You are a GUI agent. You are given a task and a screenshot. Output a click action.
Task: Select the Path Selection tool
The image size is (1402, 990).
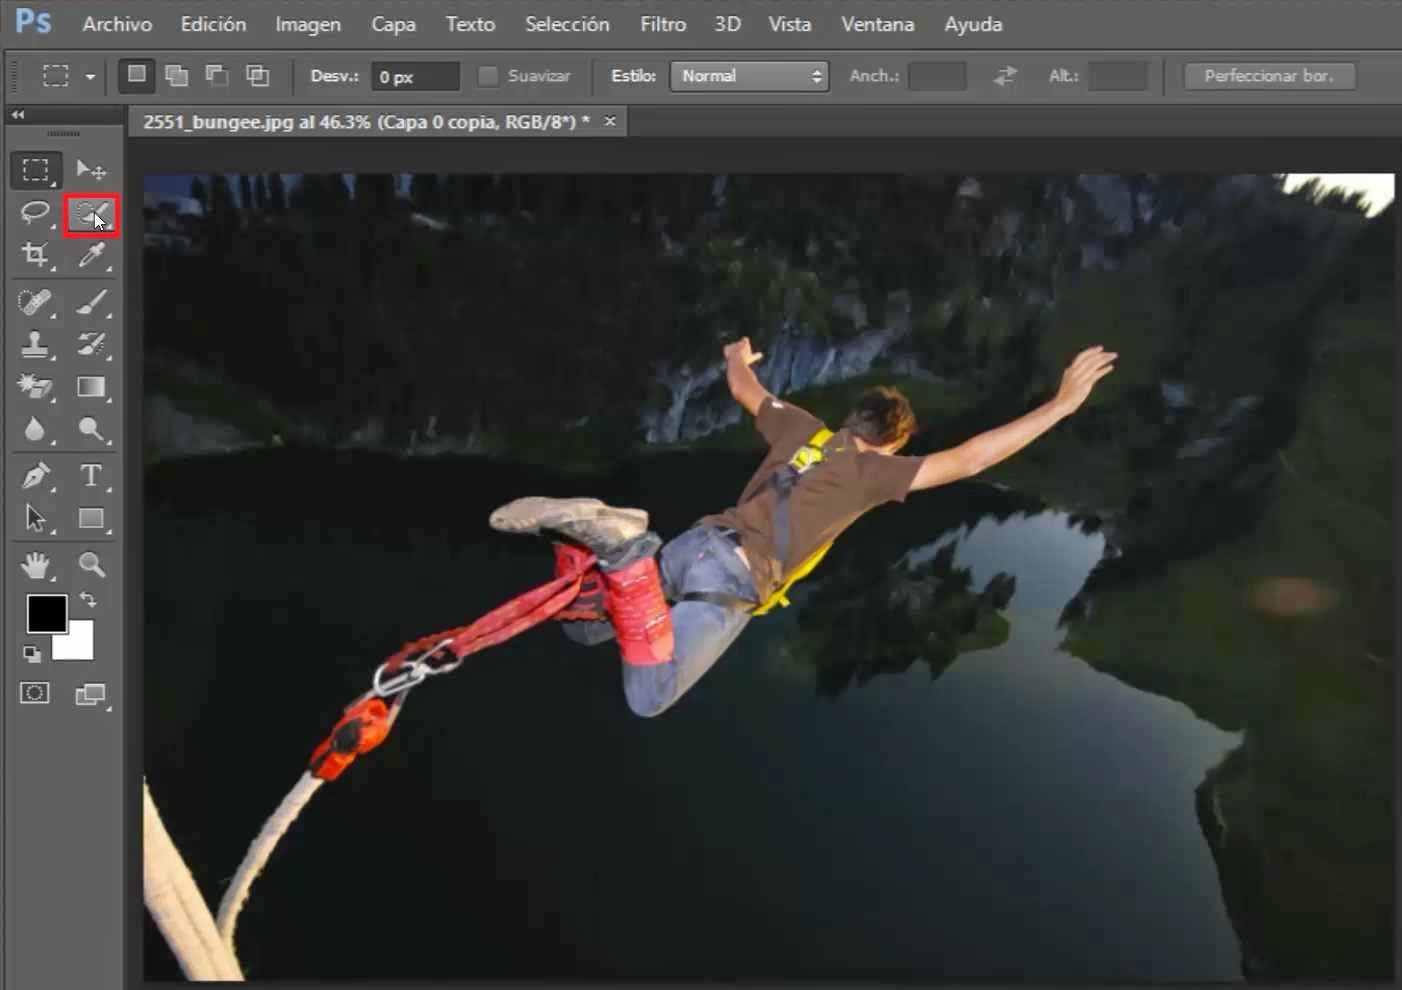point(36,518)
